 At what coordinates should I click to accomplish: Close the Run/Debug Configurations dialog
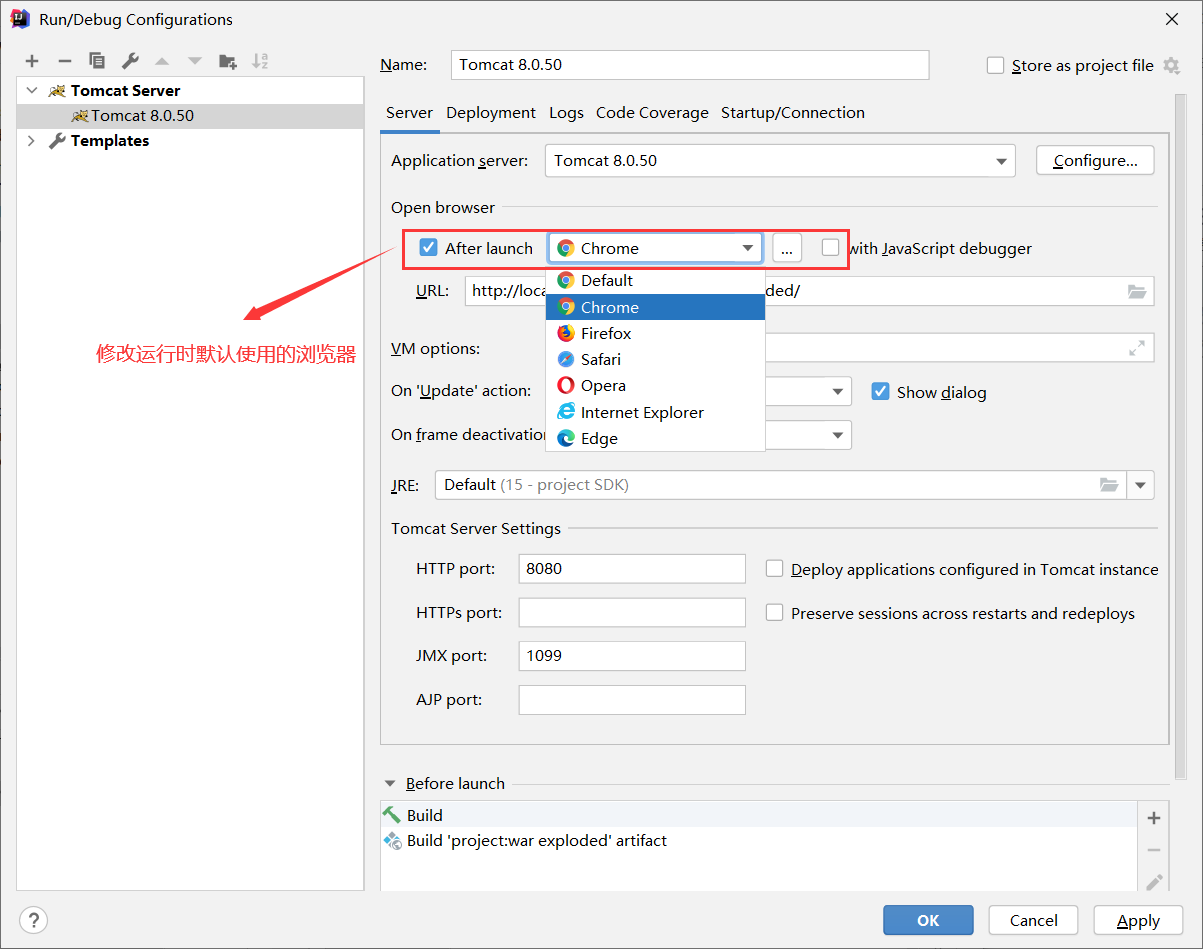[x=1172, y=19]
